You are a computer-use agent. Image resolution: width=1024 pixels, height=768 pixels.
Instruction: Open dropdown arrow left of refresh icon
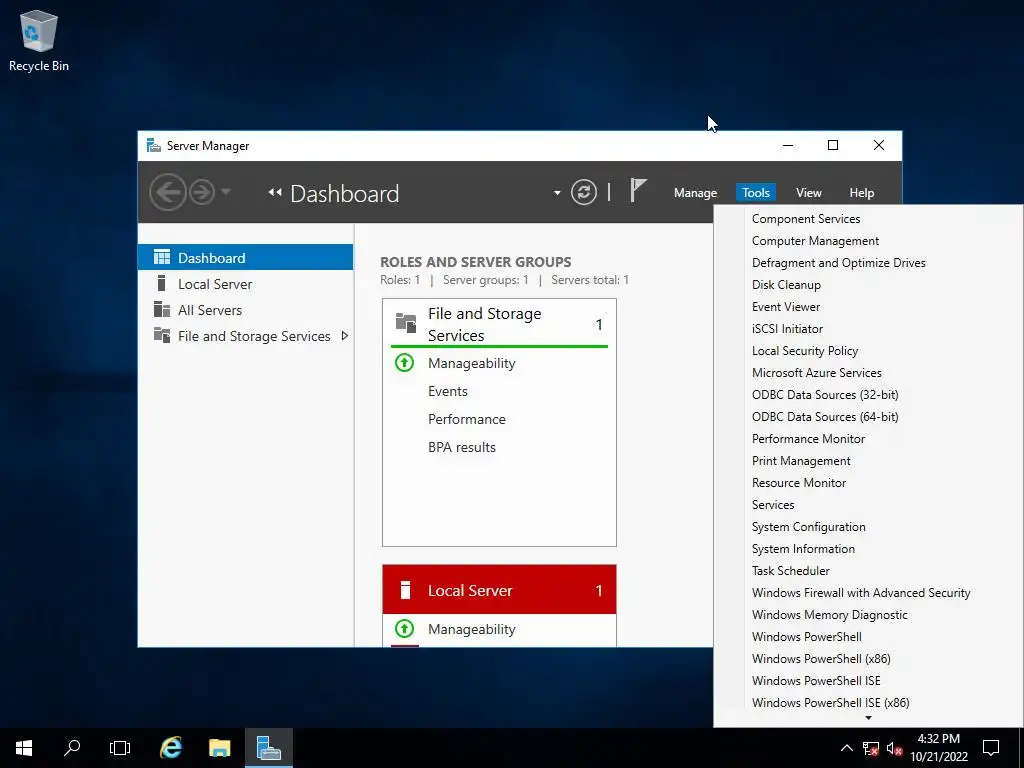point(557,193)
